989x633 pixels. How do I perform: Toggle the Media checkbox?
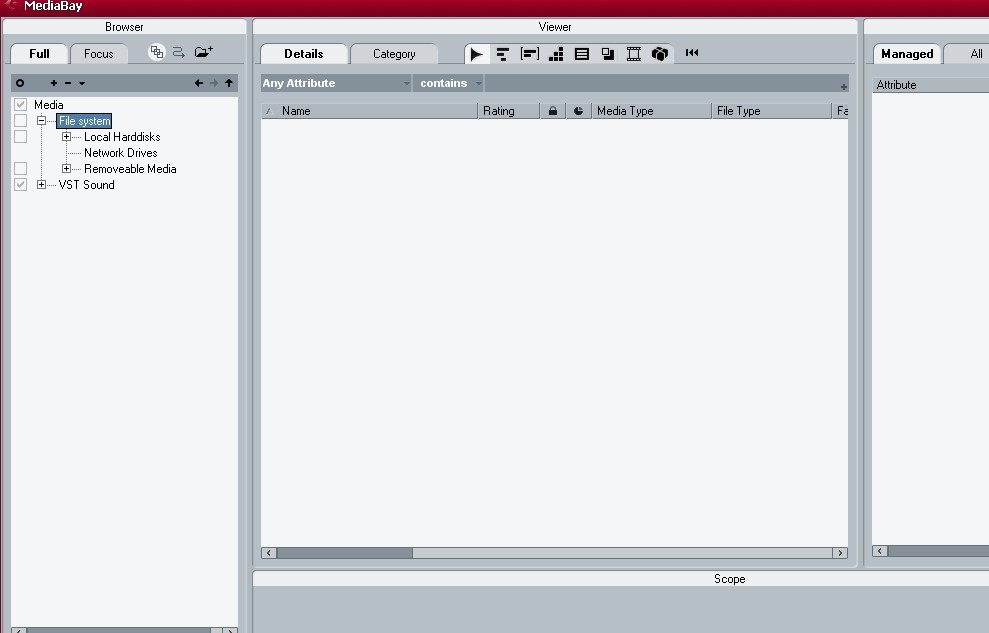coord(20,105)
